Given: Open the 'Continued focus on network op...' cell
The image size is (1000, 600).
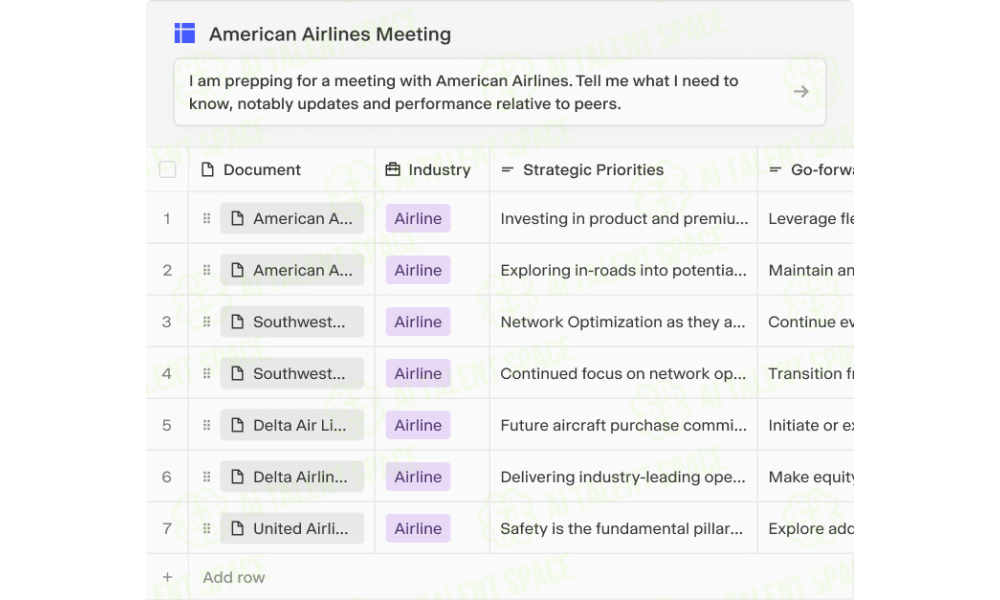Looking at the screenshot, I should click(624, 373).
